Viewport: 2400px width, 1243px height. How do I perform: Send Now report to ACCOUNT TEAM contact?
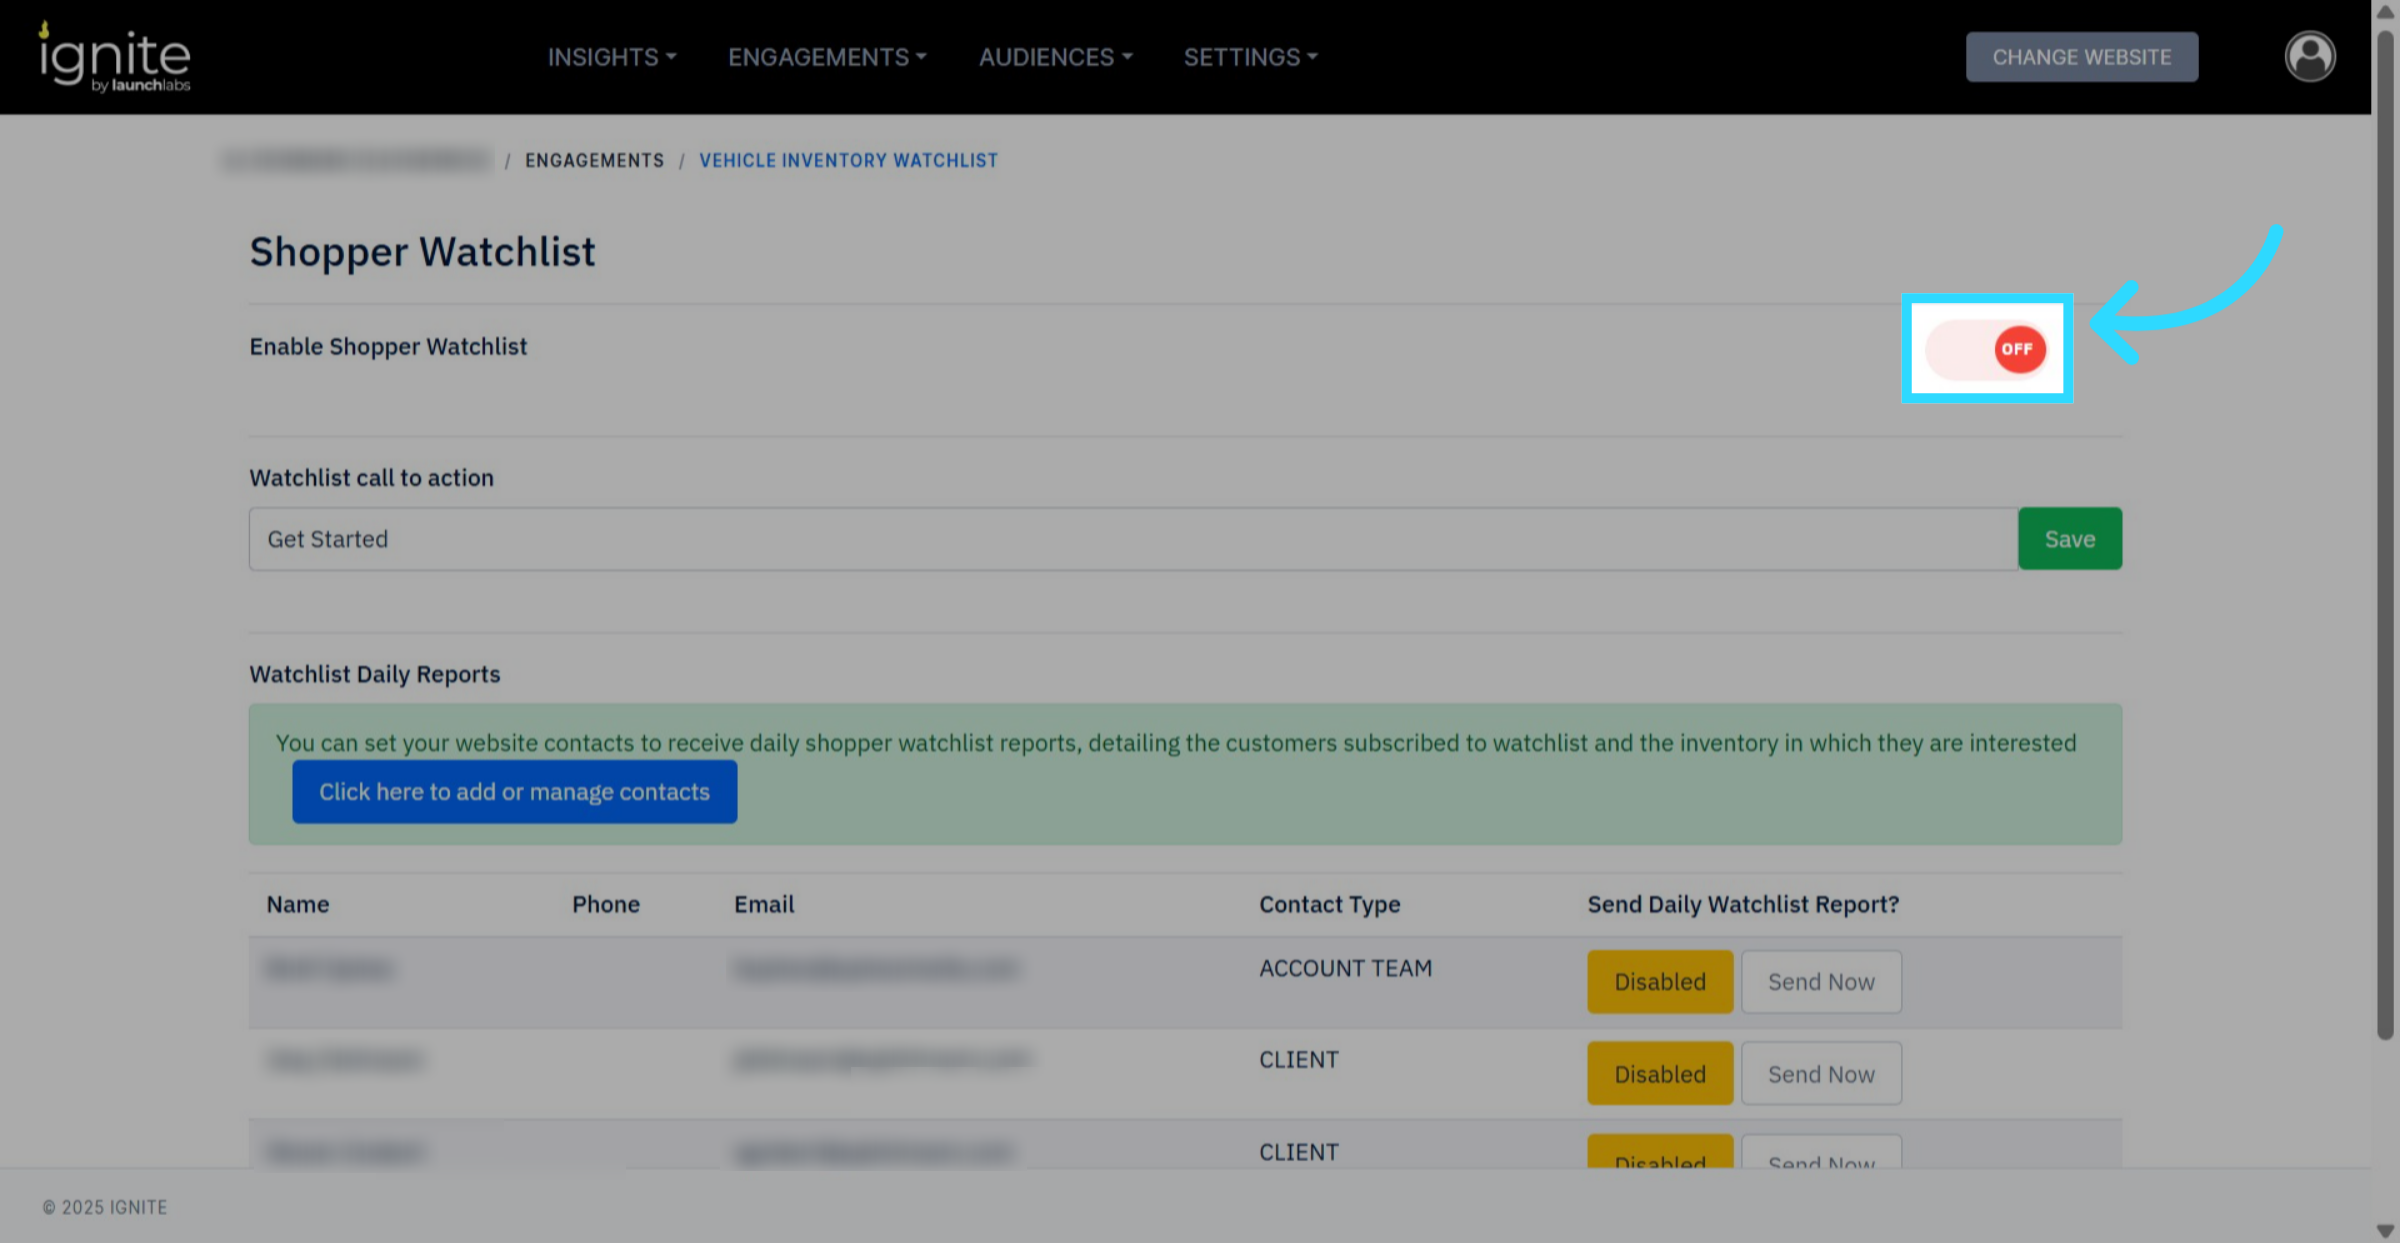tap(1820, 982)
